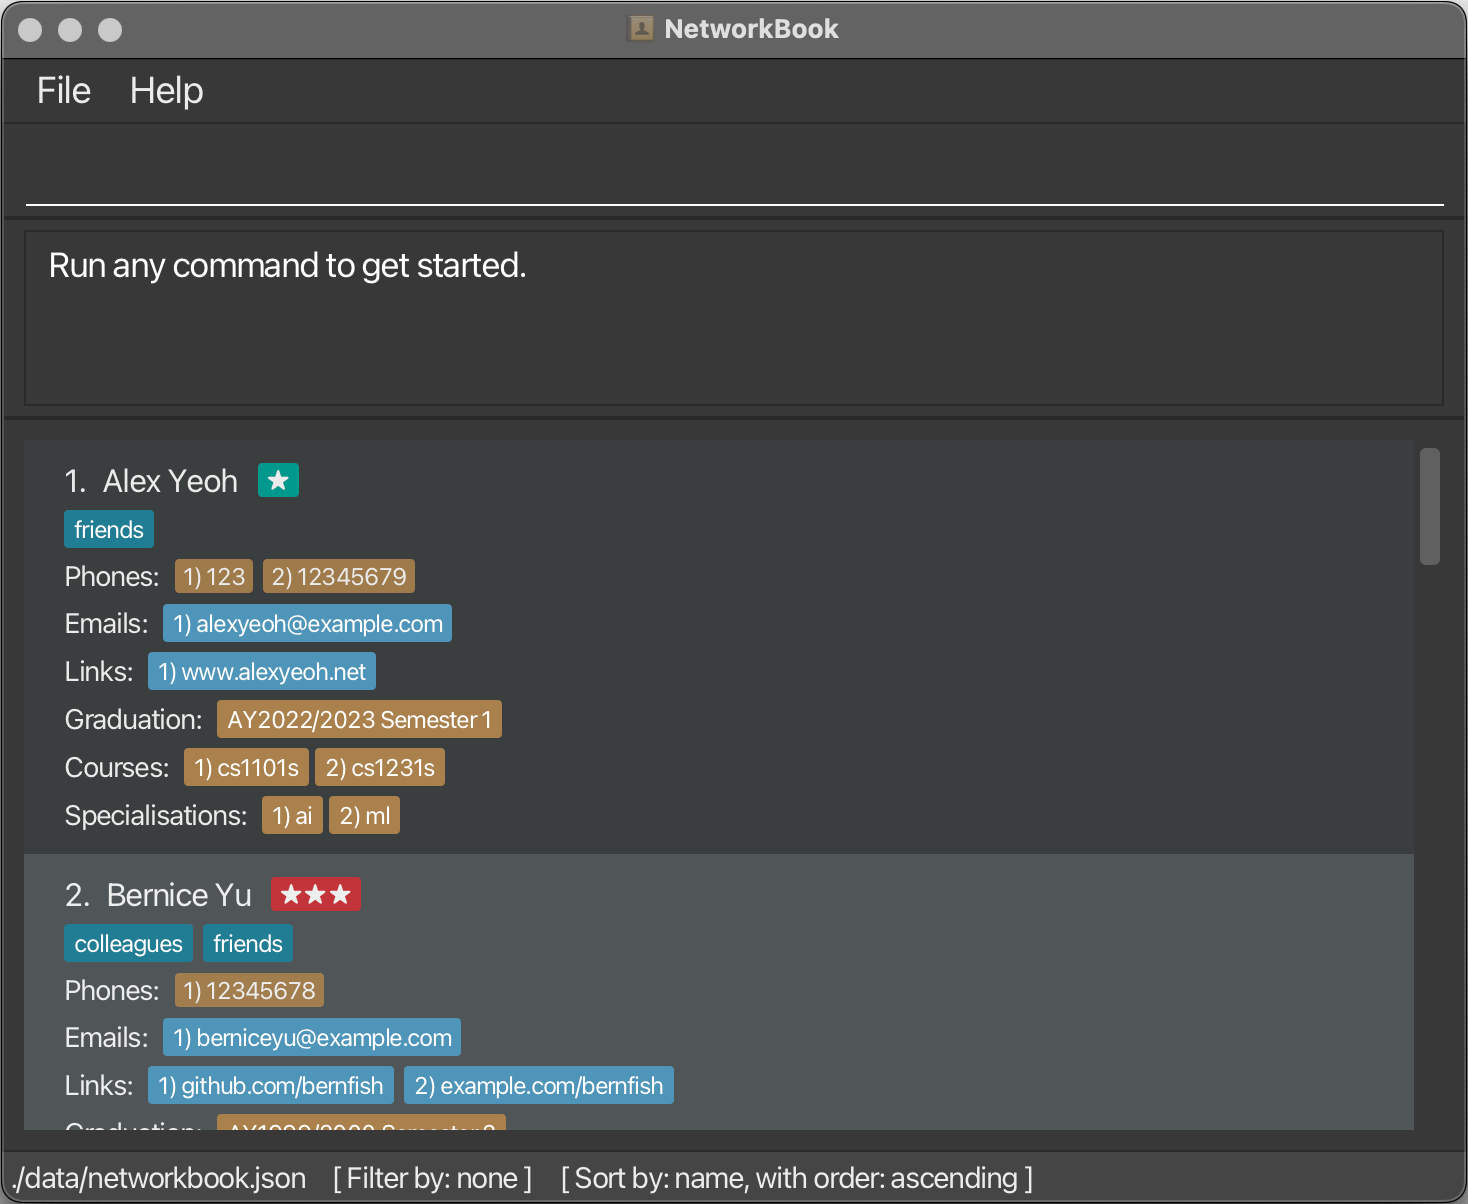The image size is (1468, 1204).
Task: Select the Bernice Yu contact name
Action: 179,895
